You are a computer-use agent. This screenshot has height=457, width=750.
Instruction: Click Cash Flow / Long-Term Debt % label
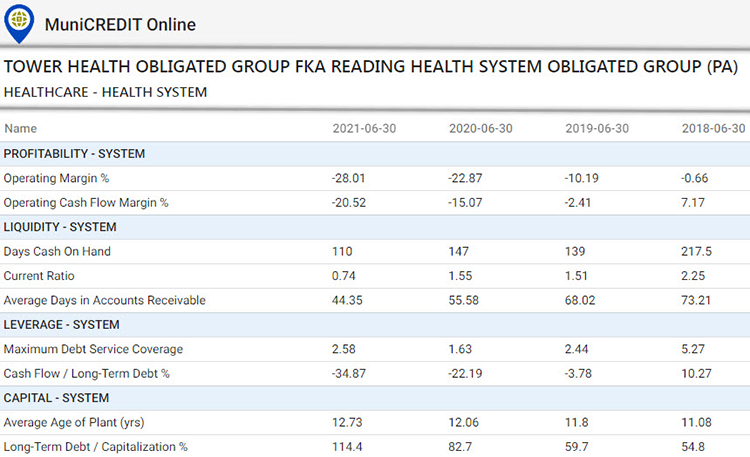click(87, 373)
